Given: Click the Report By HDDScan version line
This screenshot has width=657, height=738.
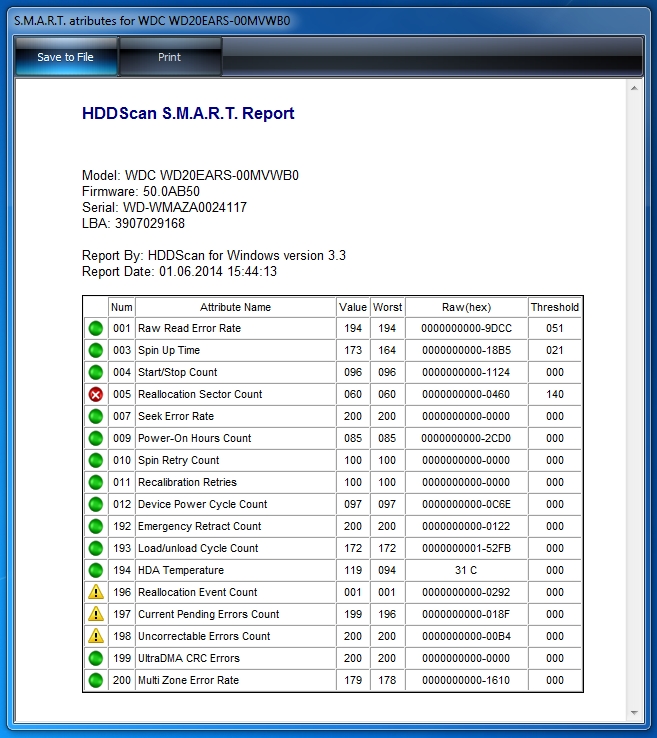Looking at the screenshot, I should [214, 256].
